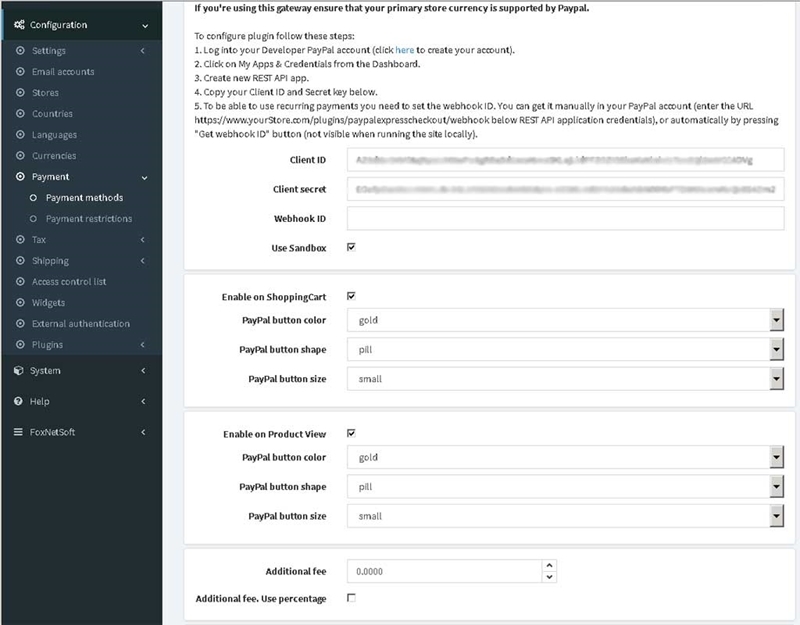Expand the Settings submenu arrow

(143, 51)
